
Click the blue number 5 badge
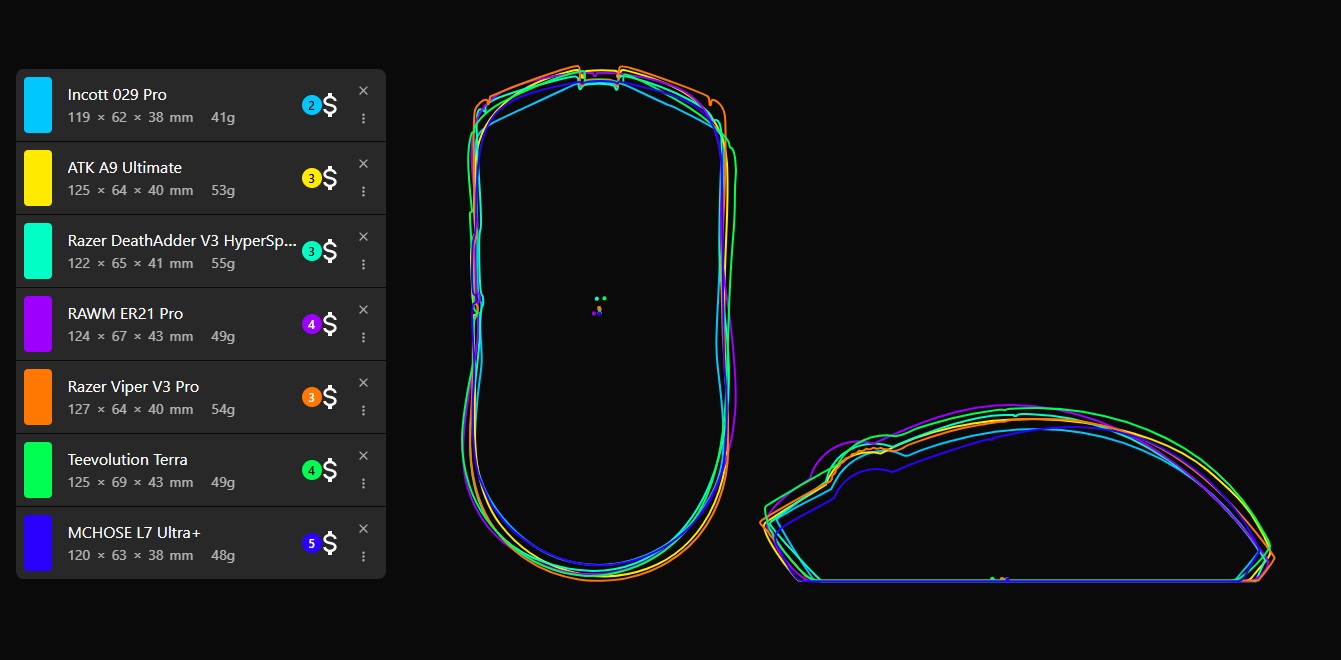pyautogui.click(x=311, y=544)
